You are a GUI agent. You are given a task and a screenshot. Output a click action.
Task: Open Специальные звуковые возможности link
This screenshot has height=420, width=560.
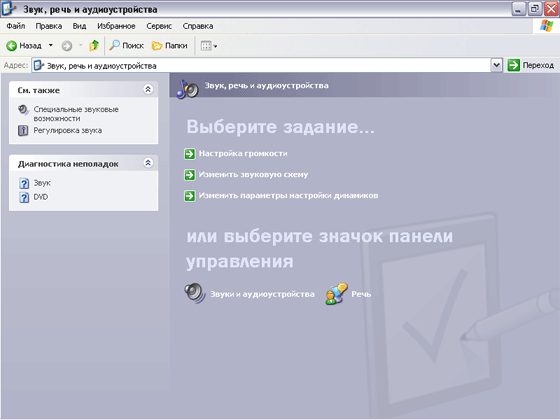point(76,114)
